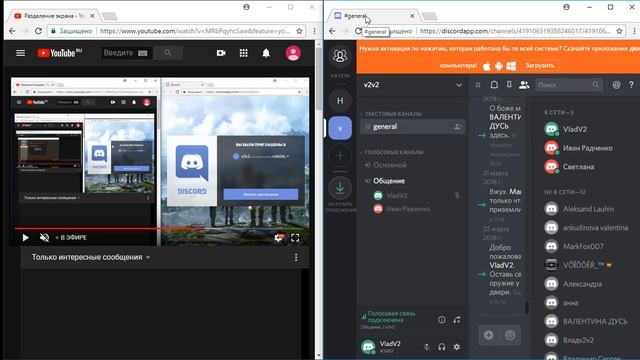Click download apps sidebar icon
640x360 pixels.
(x=340, y=188)
